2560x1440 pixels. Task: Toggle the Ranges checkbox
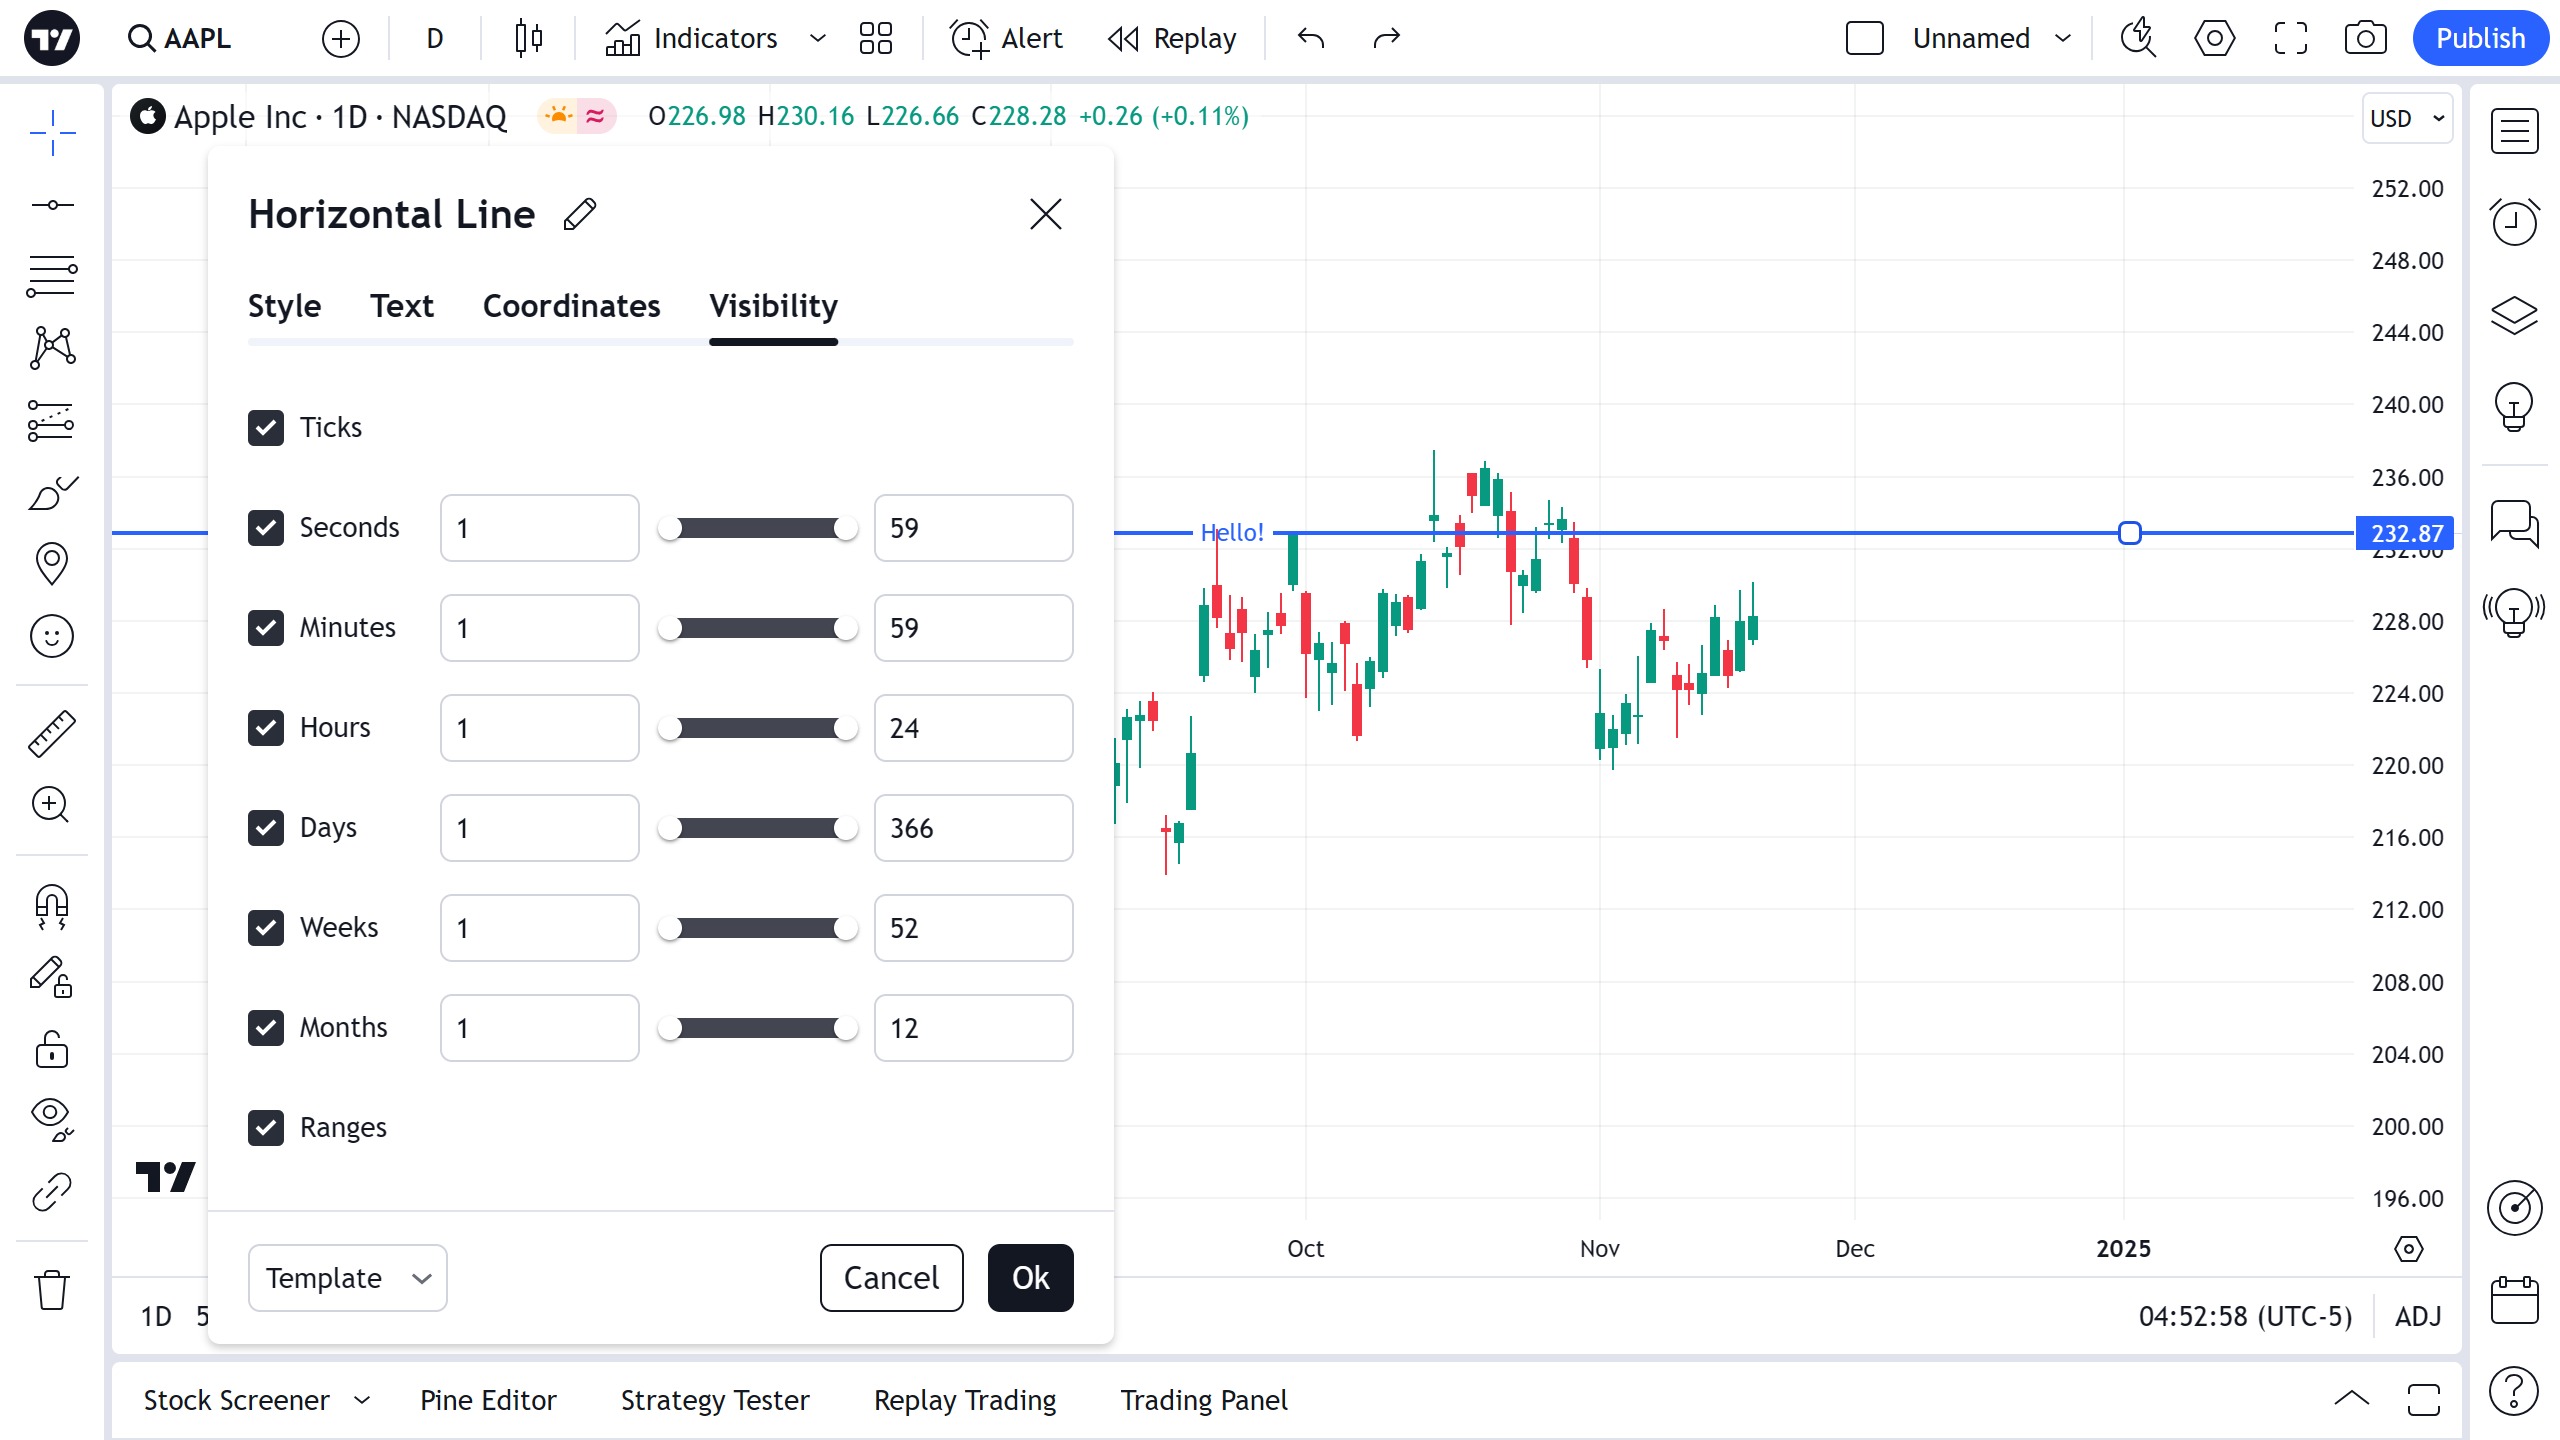point(266,1128)
